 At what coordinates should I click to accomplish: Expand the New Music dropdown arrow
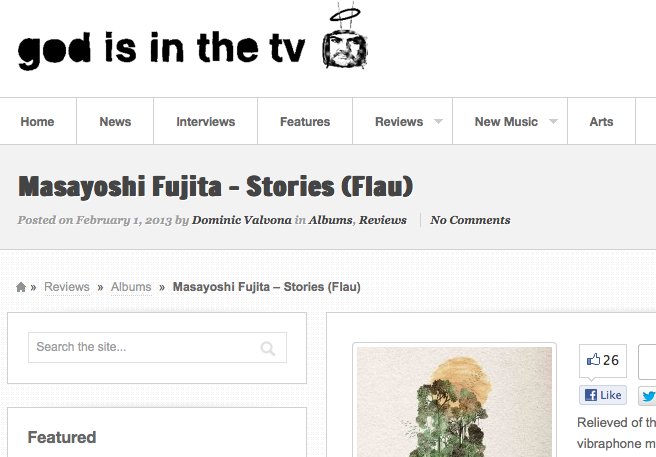[553, 122]
